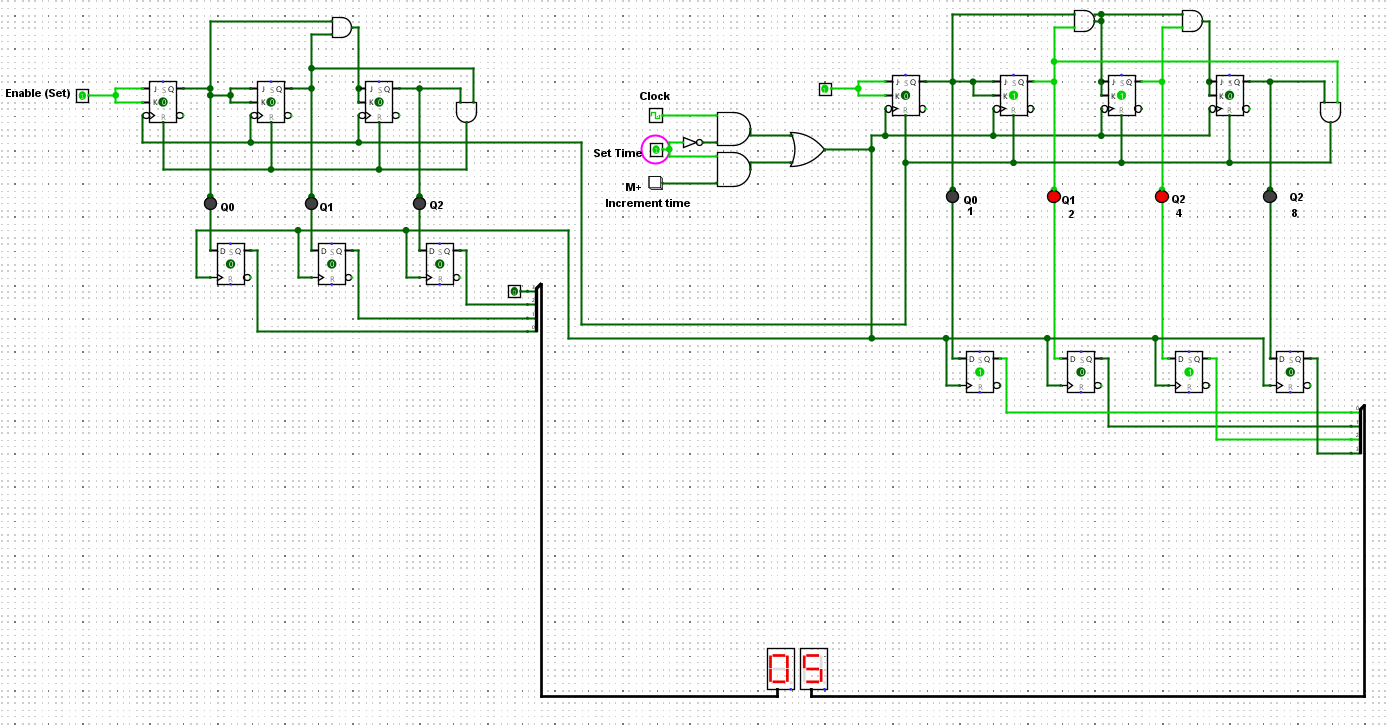Select downward AND gate right of the 4-bit counter flip-flops

pyautogui.click(x=1330, y=112)
